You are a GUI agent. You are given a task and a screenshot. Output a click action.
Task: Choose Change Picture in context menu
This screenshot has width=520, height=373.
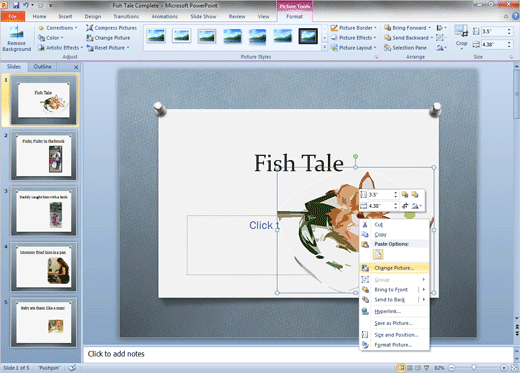click(394, 268)
